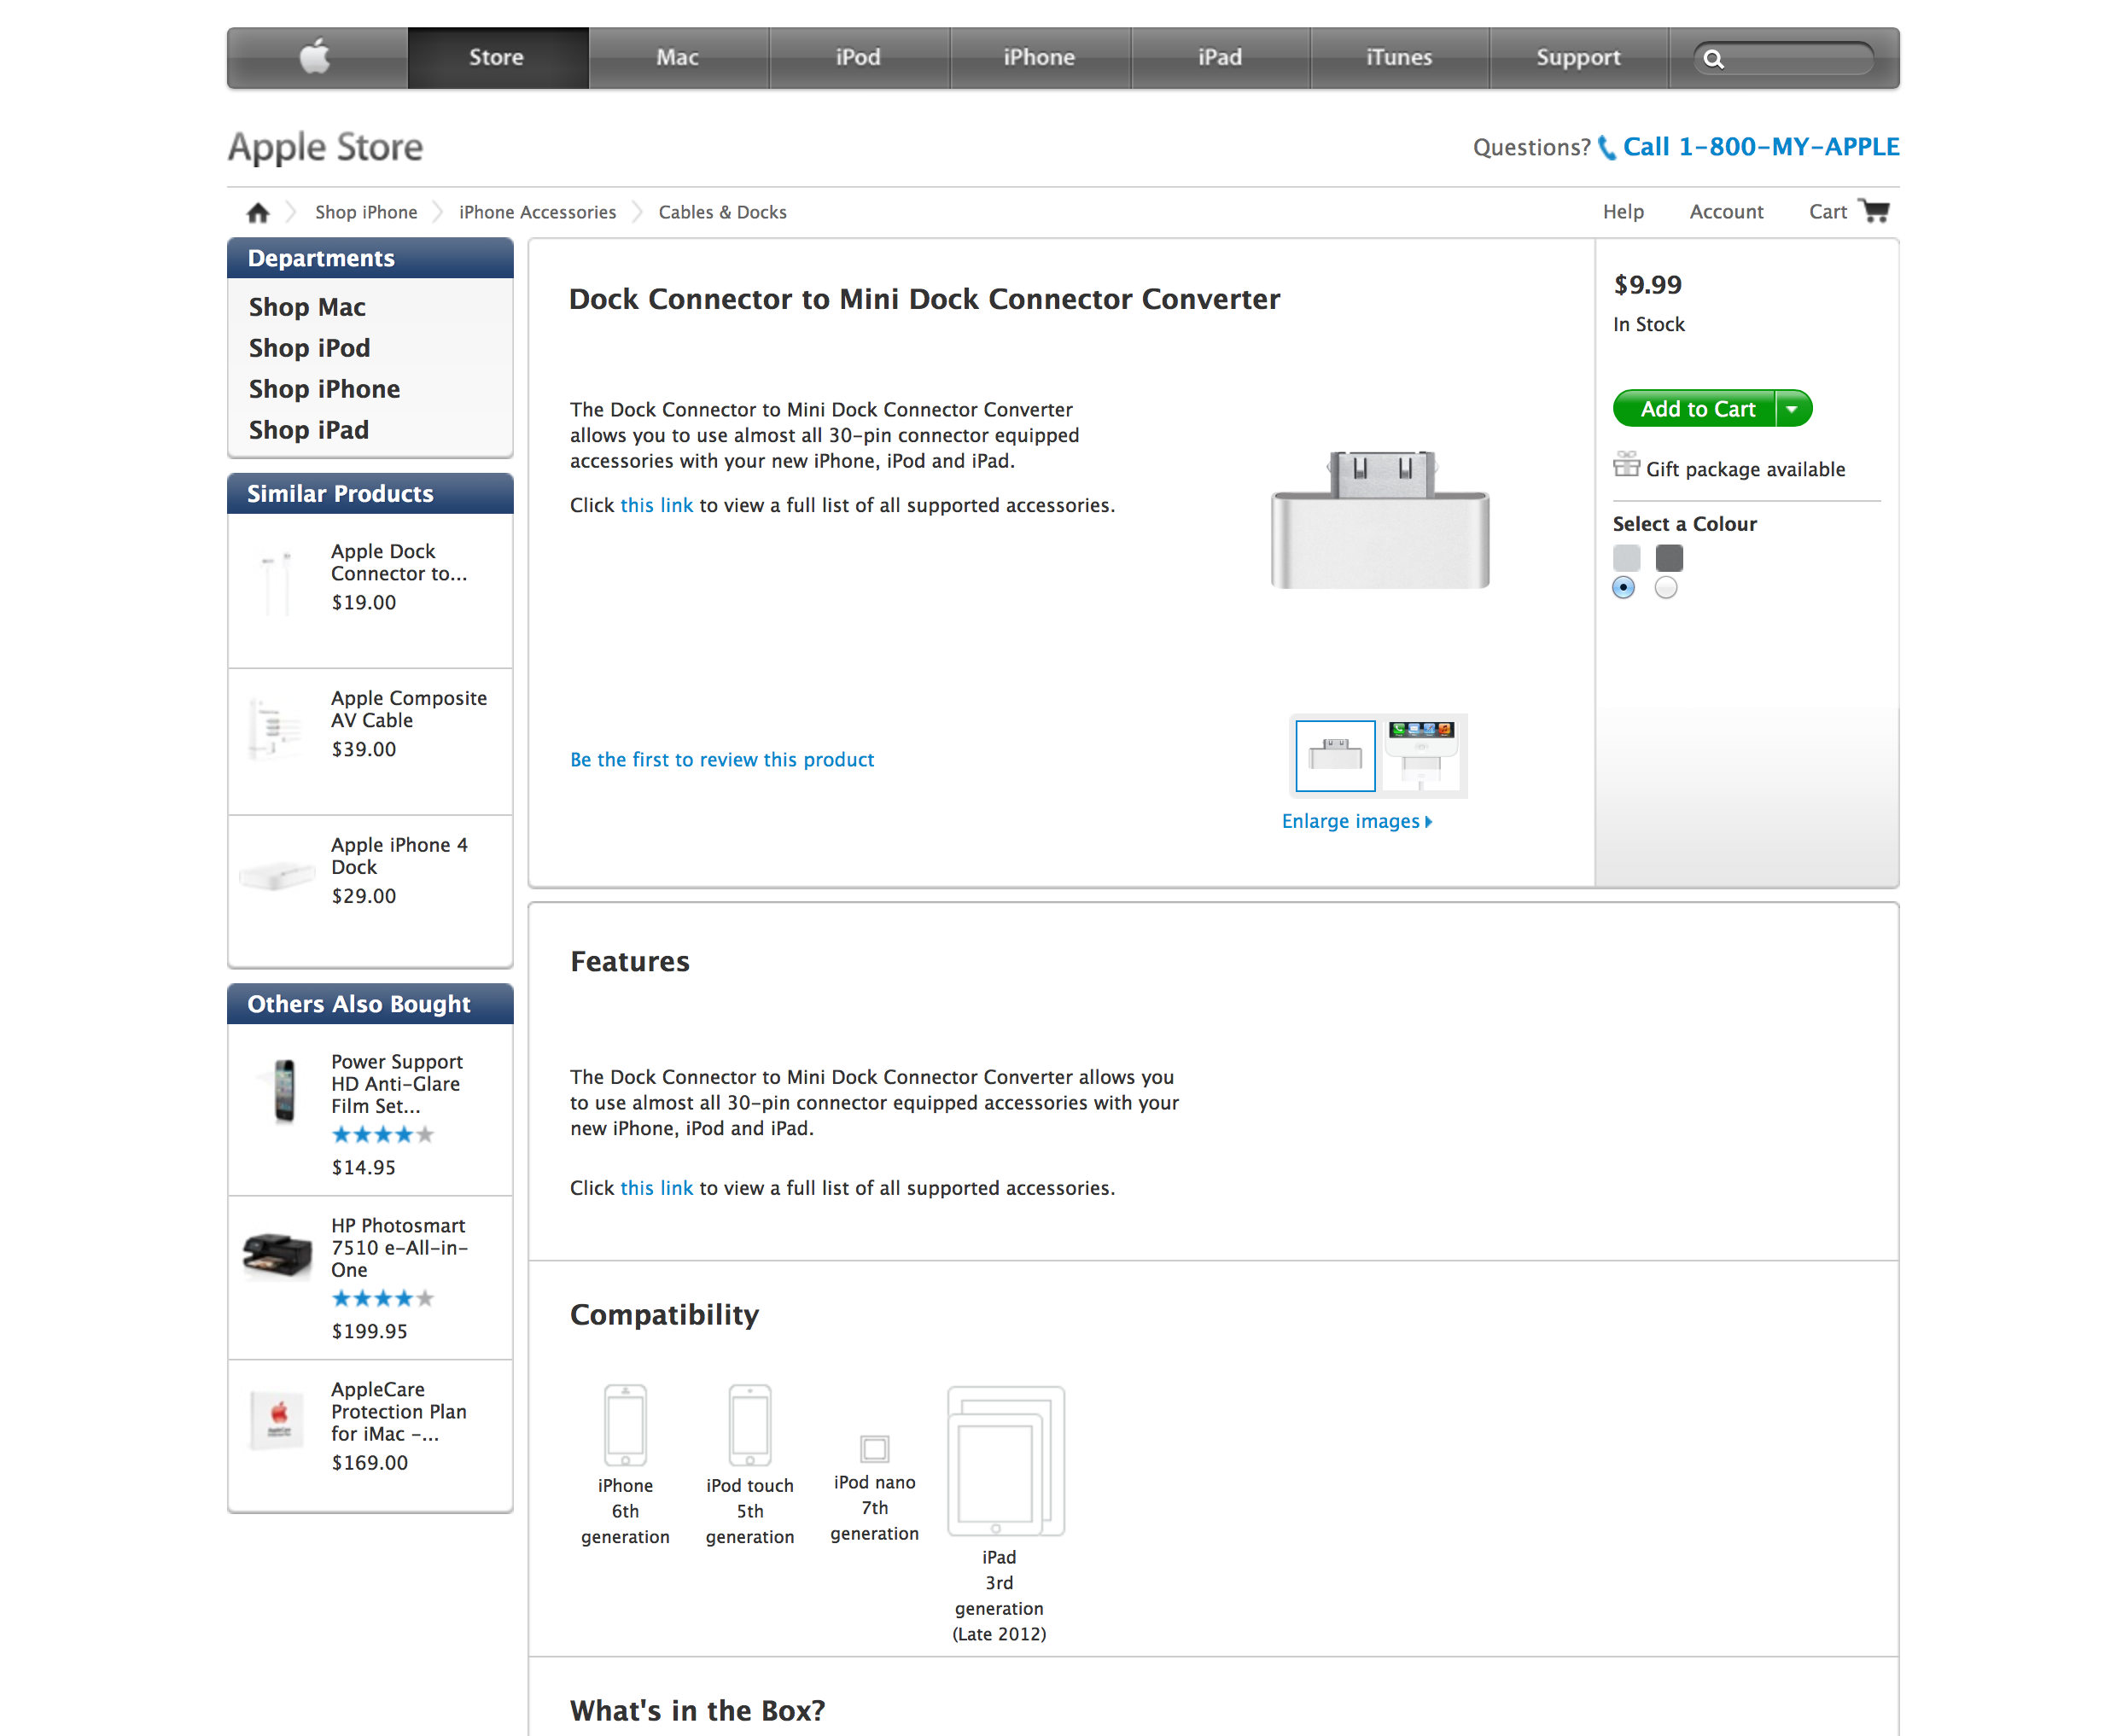The image size is (2122, 1736).
Task: Expand the Add to Cart dropdown arrow
Action: pyautogui.click(x=1793, y=409)
